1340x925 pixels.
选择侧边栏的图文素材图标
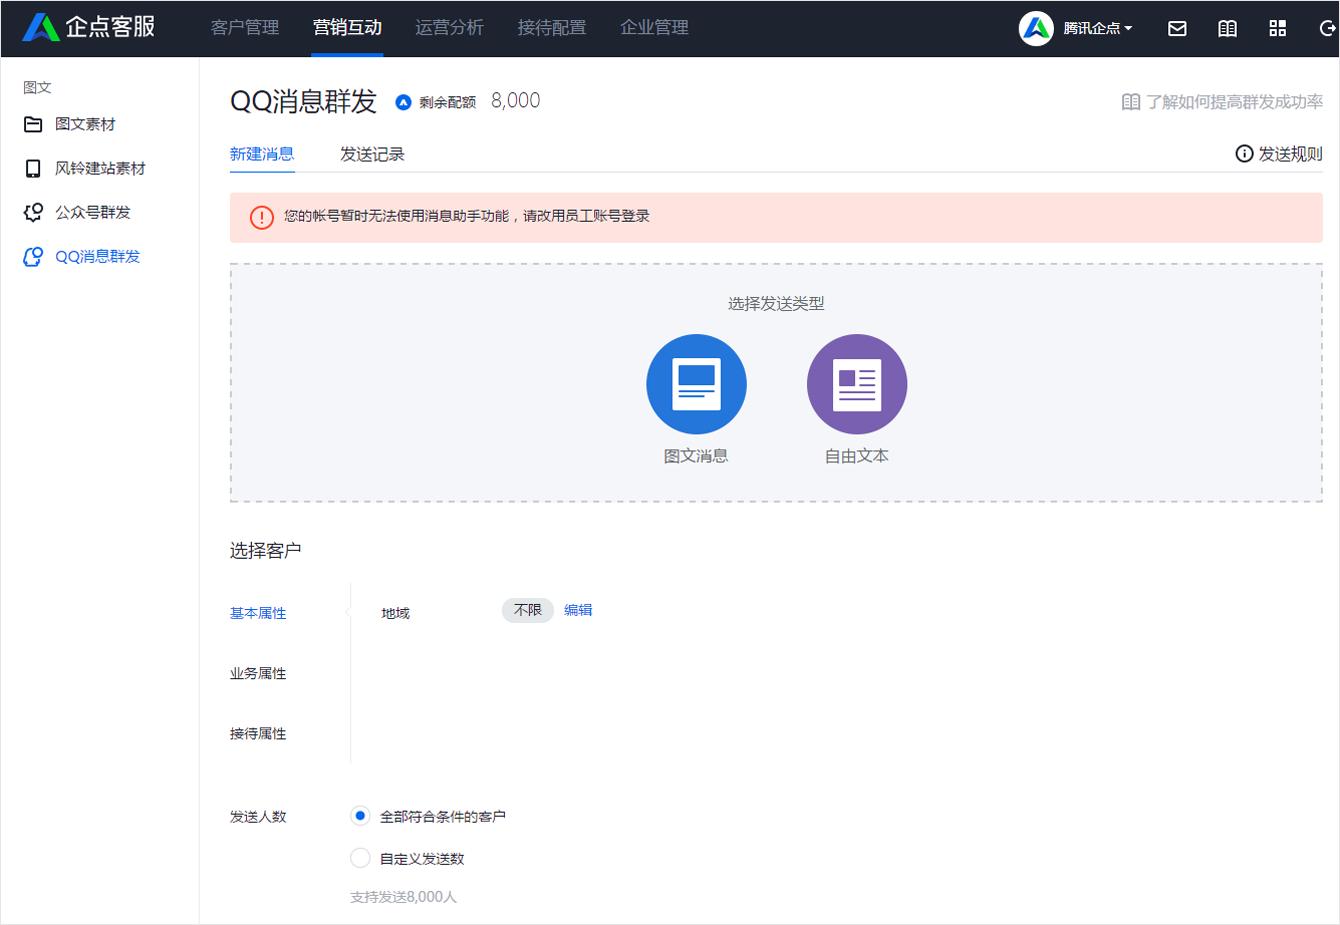point(31,123)
